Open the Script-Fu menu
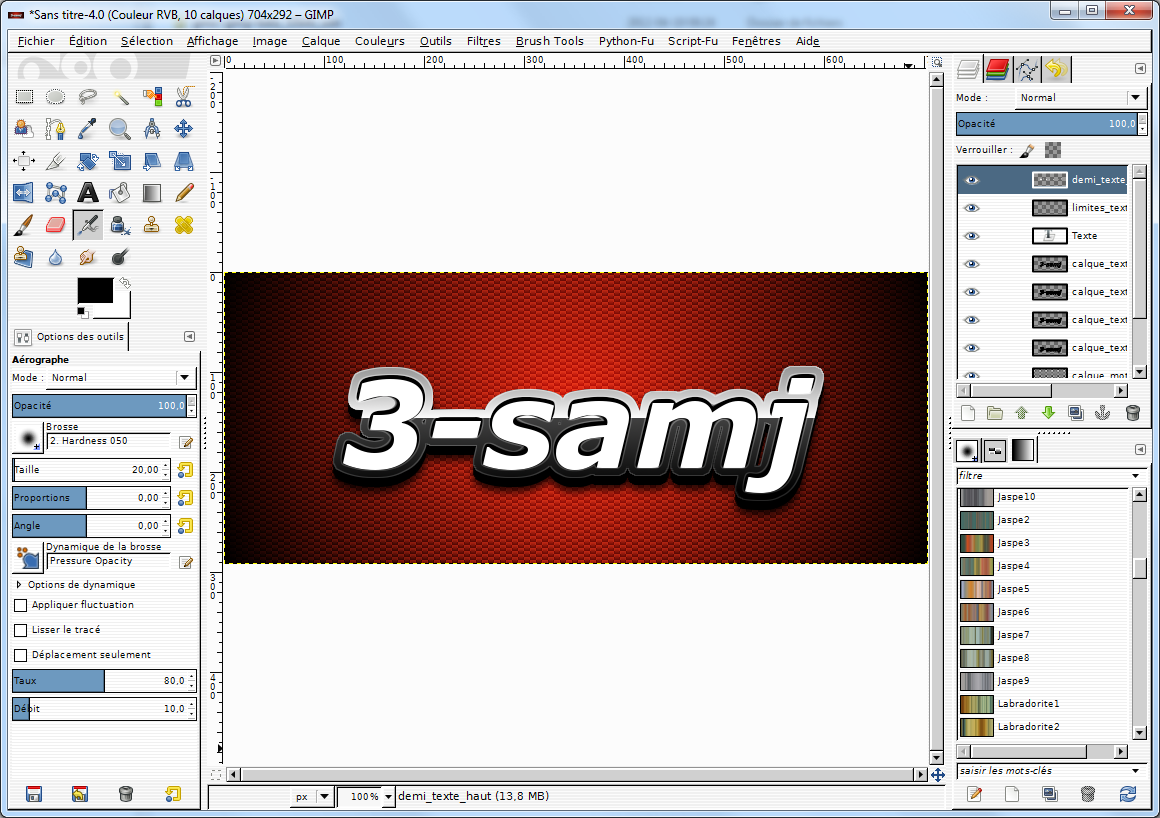Viewport: 1160px width, 818px height. pyautogui.click(x=692, y=41)
